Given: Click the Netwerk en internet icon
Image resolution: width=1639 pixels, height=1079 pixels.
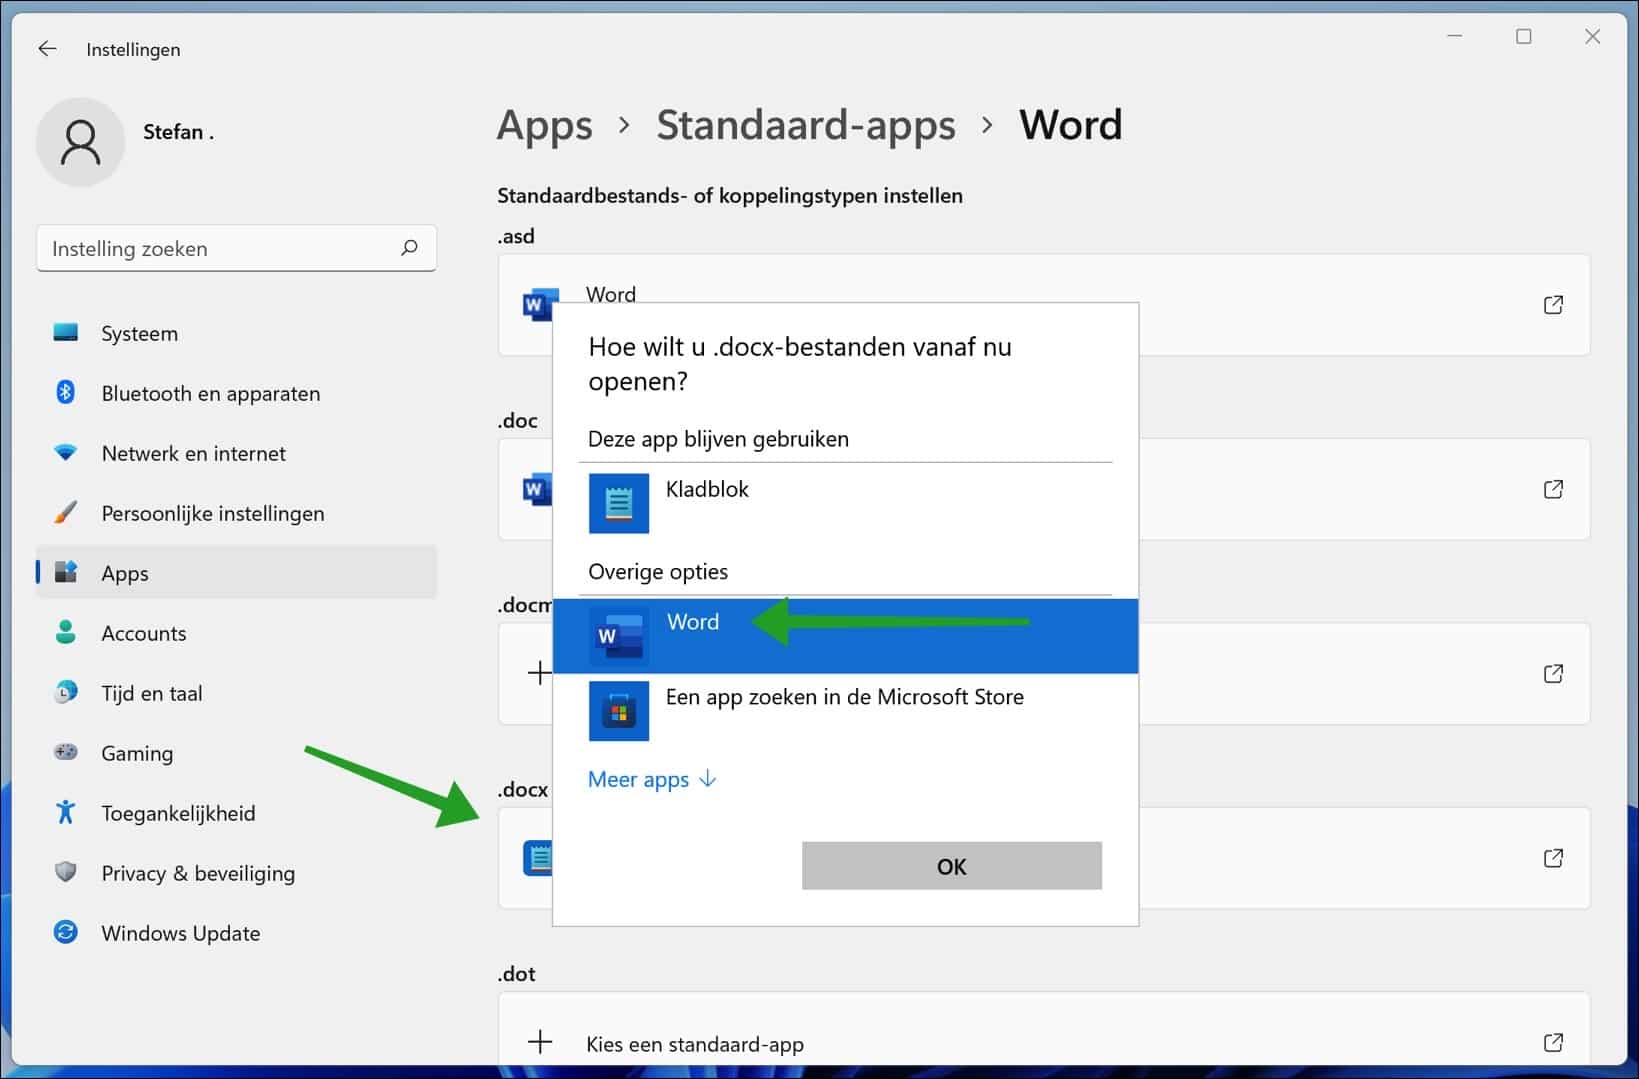Looking at the screenshot, I should (65, 452).
